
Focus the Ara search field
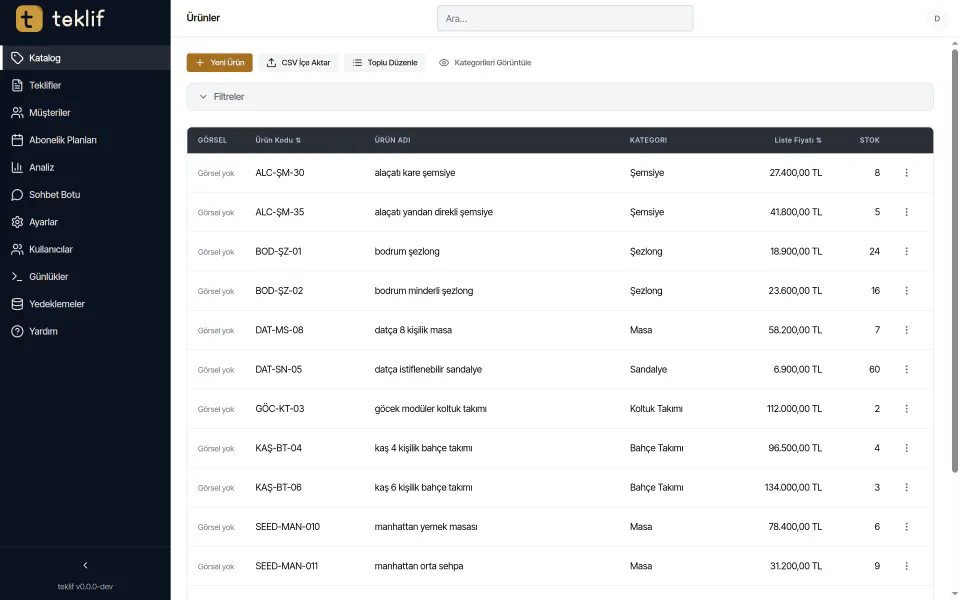564,18
